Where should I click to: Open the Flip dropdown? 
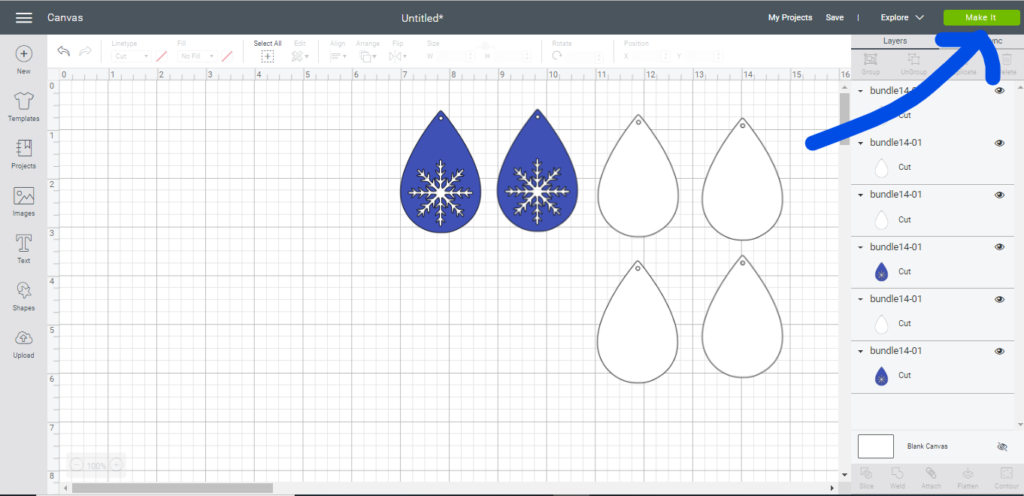[398, 57]
